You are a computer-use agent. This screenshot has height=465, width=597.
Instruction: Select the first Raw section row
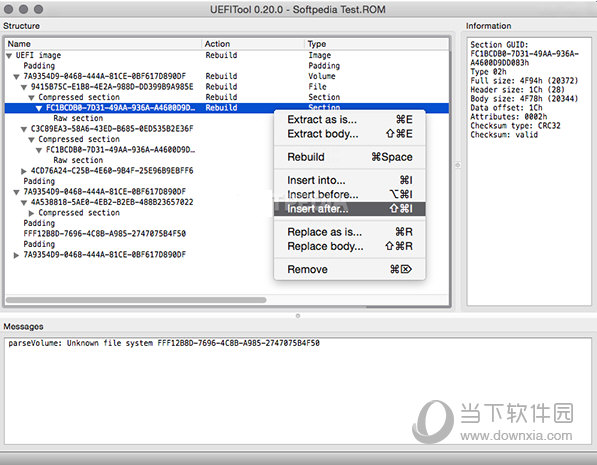(78, 118)
